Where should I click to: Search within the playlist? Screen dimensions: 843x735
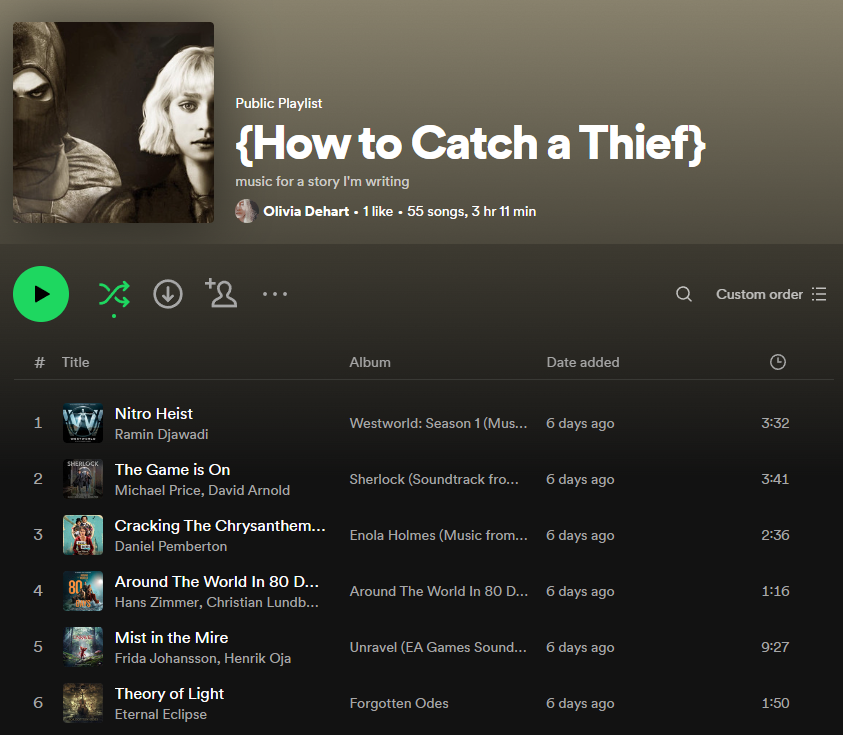point(684,294)
